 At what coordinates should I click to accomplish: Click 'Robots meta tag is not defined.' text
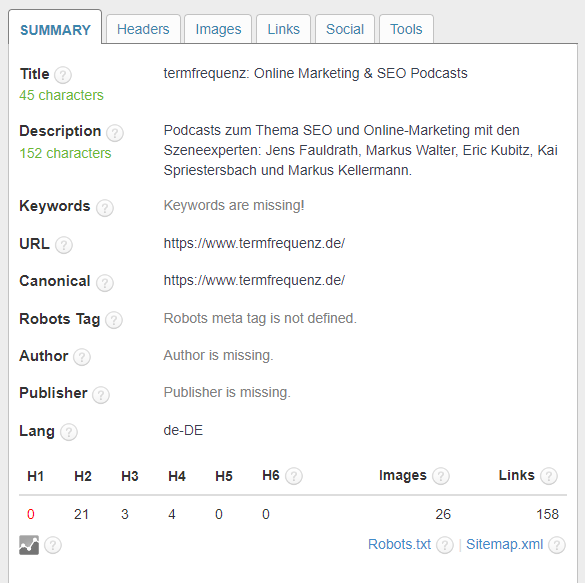click(260, 318)
